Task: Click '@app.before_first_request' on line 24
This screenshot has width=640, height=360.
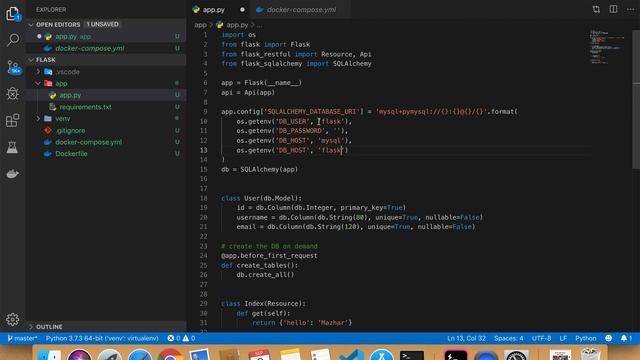Action: click(269, 256)
